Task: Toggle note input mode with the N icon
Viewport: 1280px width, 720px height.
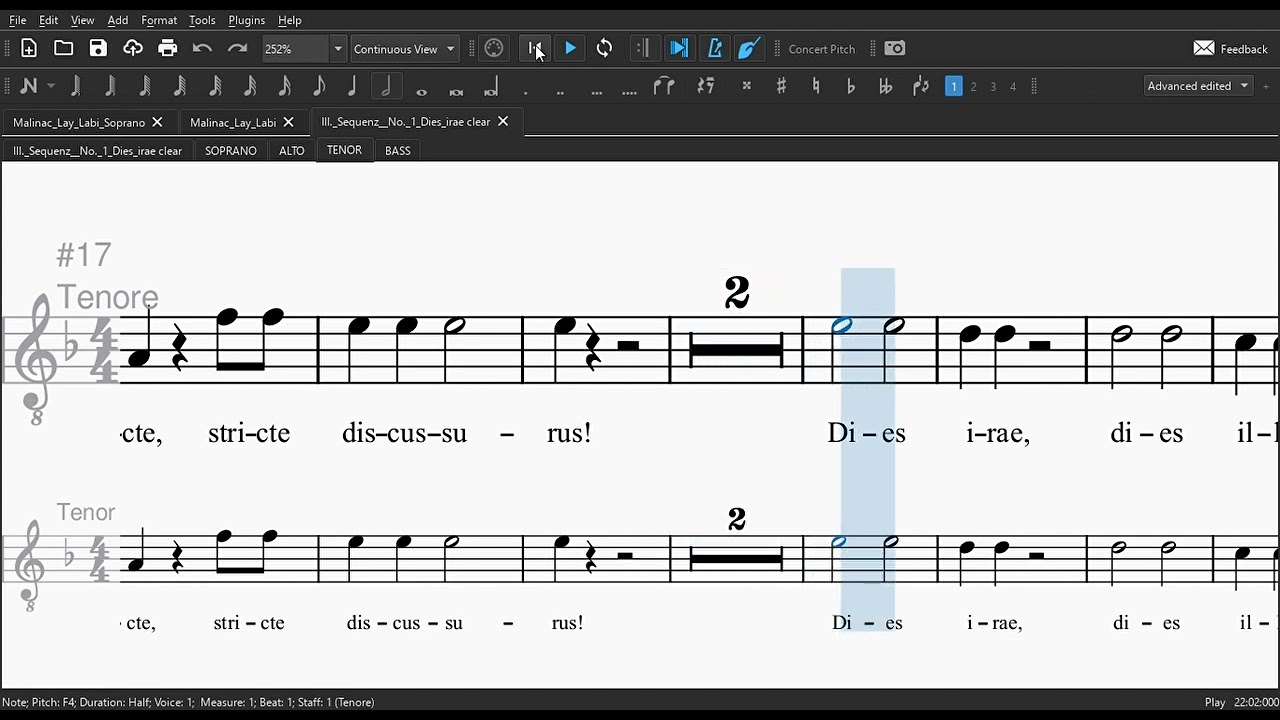Action: coord(29,86)
